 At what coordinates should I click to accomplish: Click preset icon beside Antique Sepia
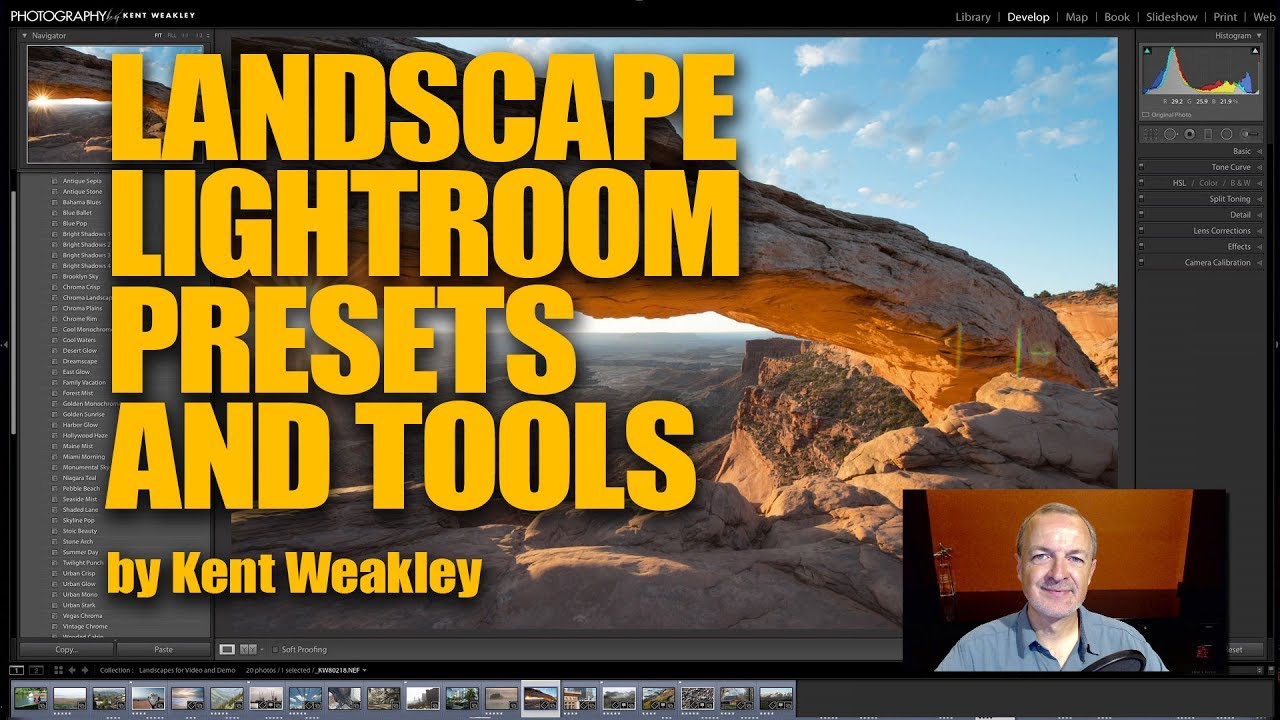pyautogui.click(x=54, y=181)
